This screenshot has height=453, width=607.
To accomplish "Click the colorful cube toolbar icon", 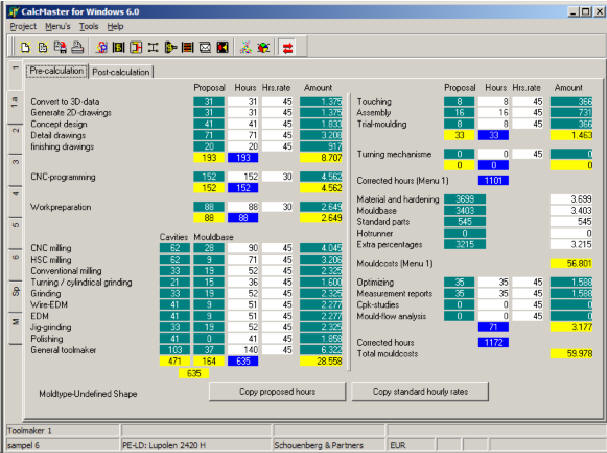I will pos(263,47).
